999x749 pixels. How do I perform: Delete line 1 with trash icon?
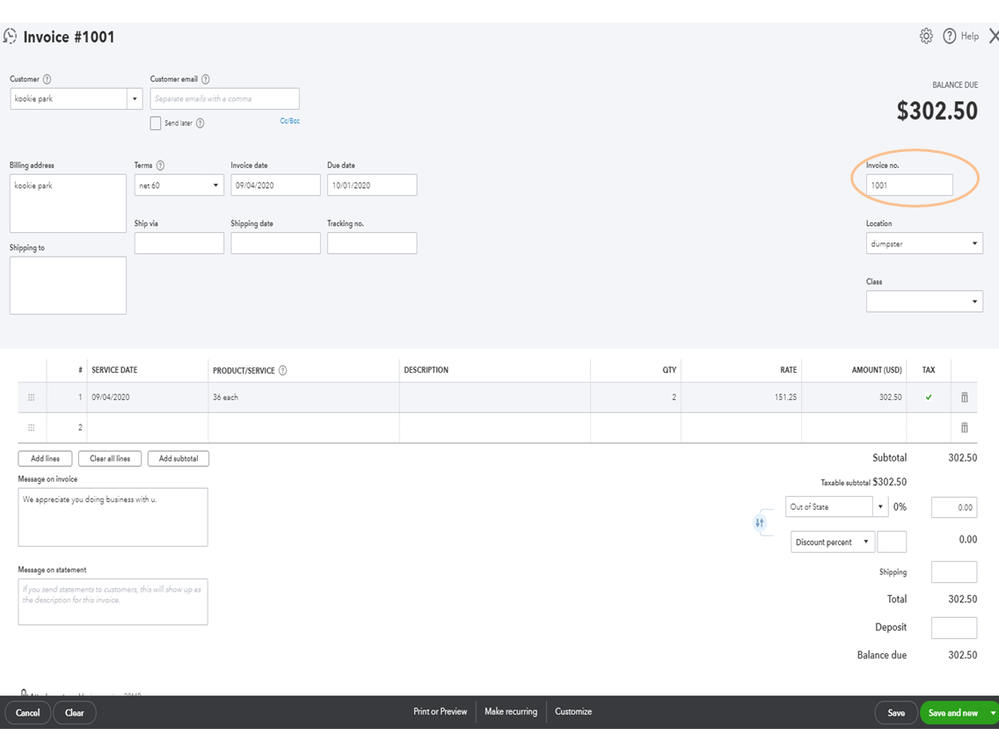tap(964, 398)
